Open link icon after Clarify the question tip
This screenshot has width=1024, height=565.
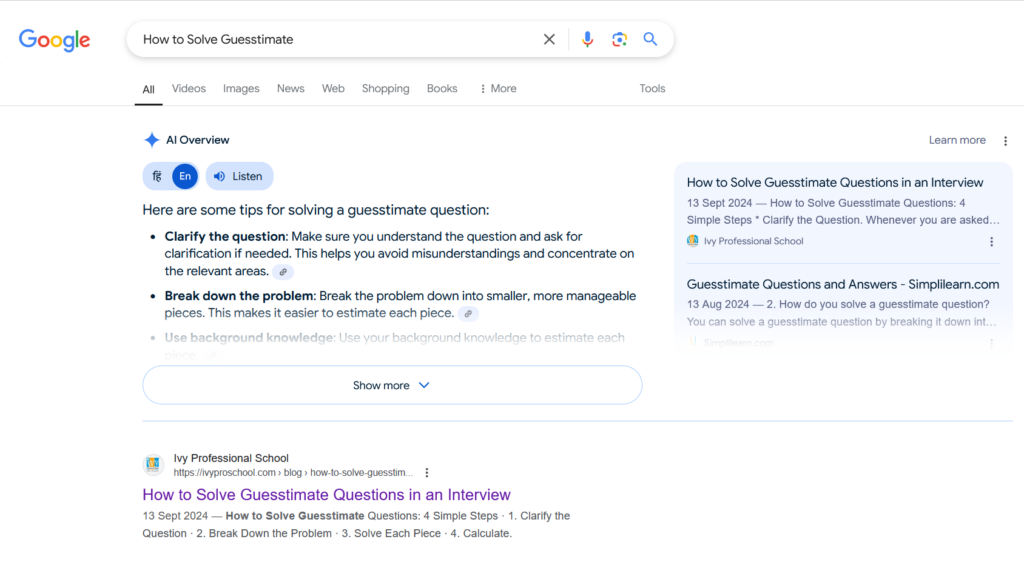tap(283, 272)
